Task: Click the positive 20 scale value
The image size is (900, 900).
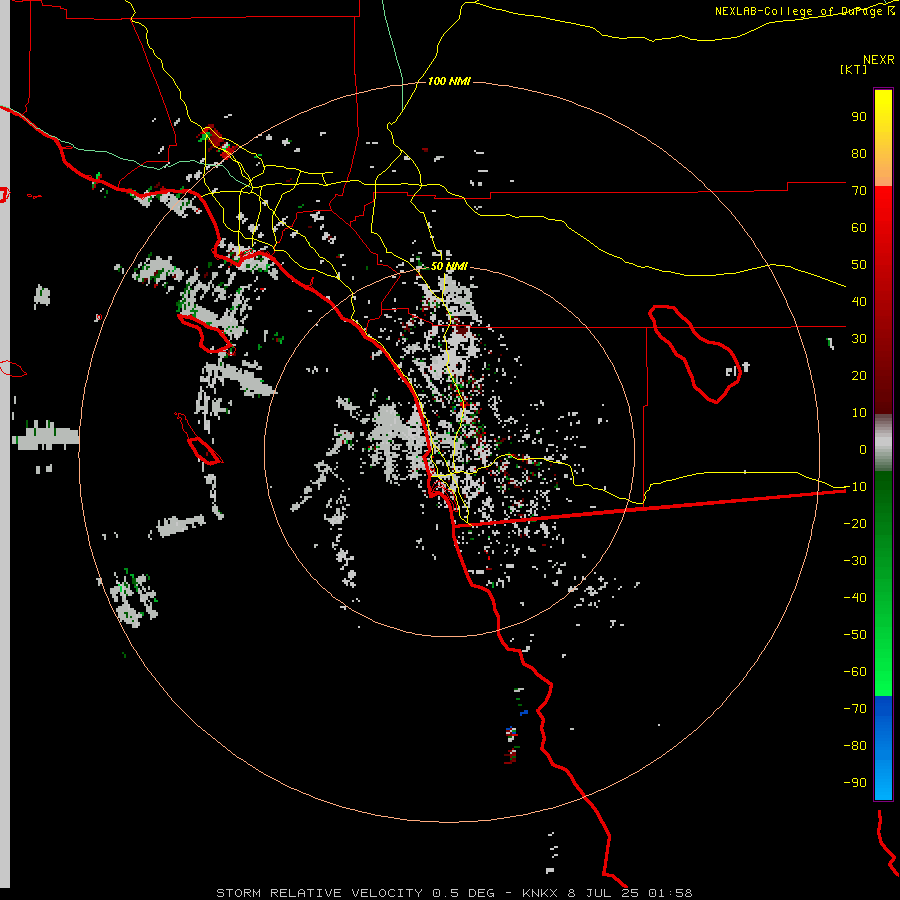Action: (x=859, y=375)
